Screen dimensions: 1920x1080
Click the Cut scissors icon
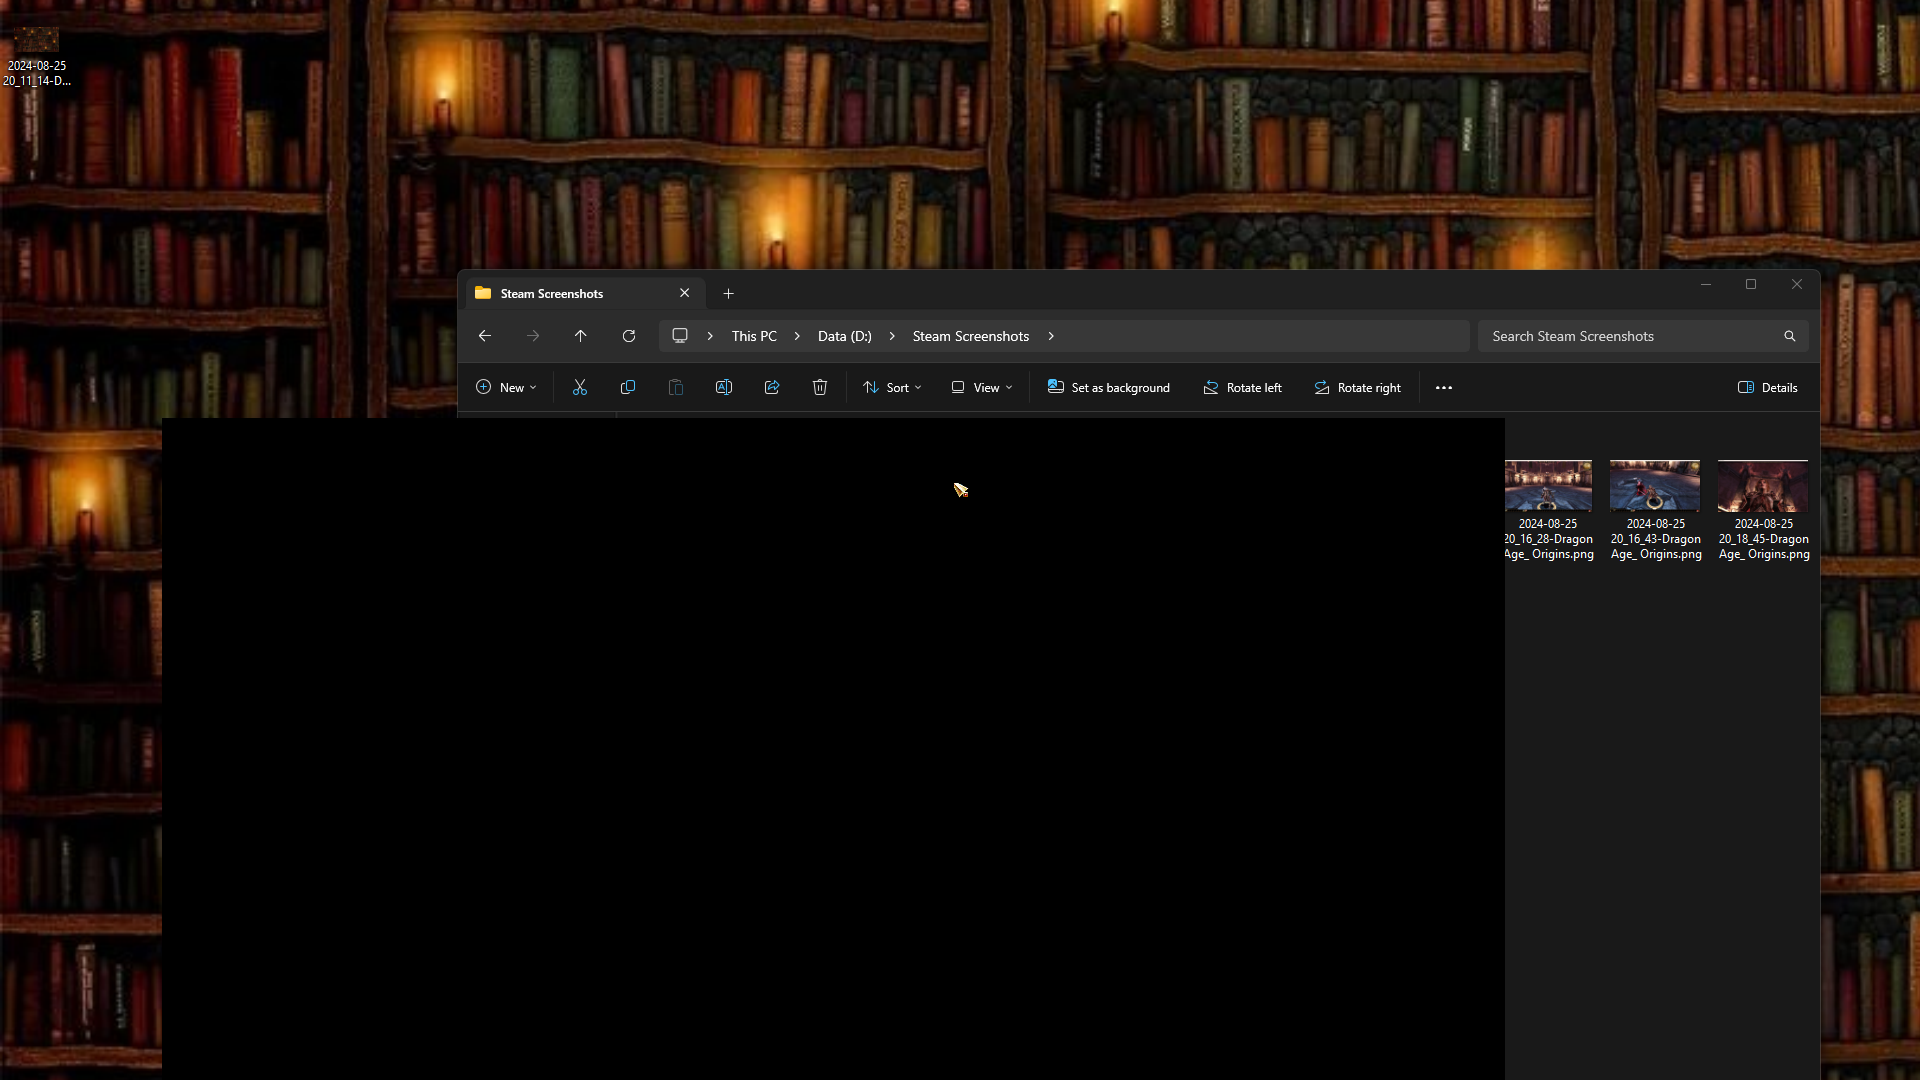(x=580, y=387)
